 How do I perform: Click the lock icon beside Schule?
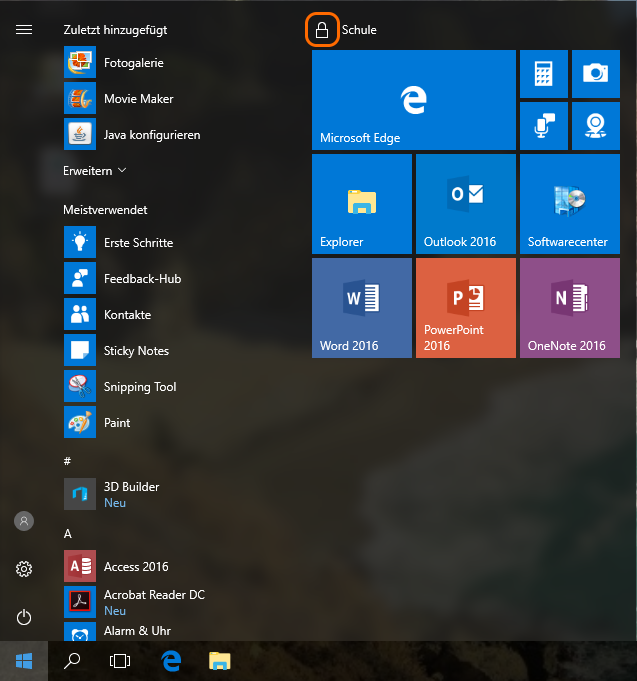coord(321,30)
